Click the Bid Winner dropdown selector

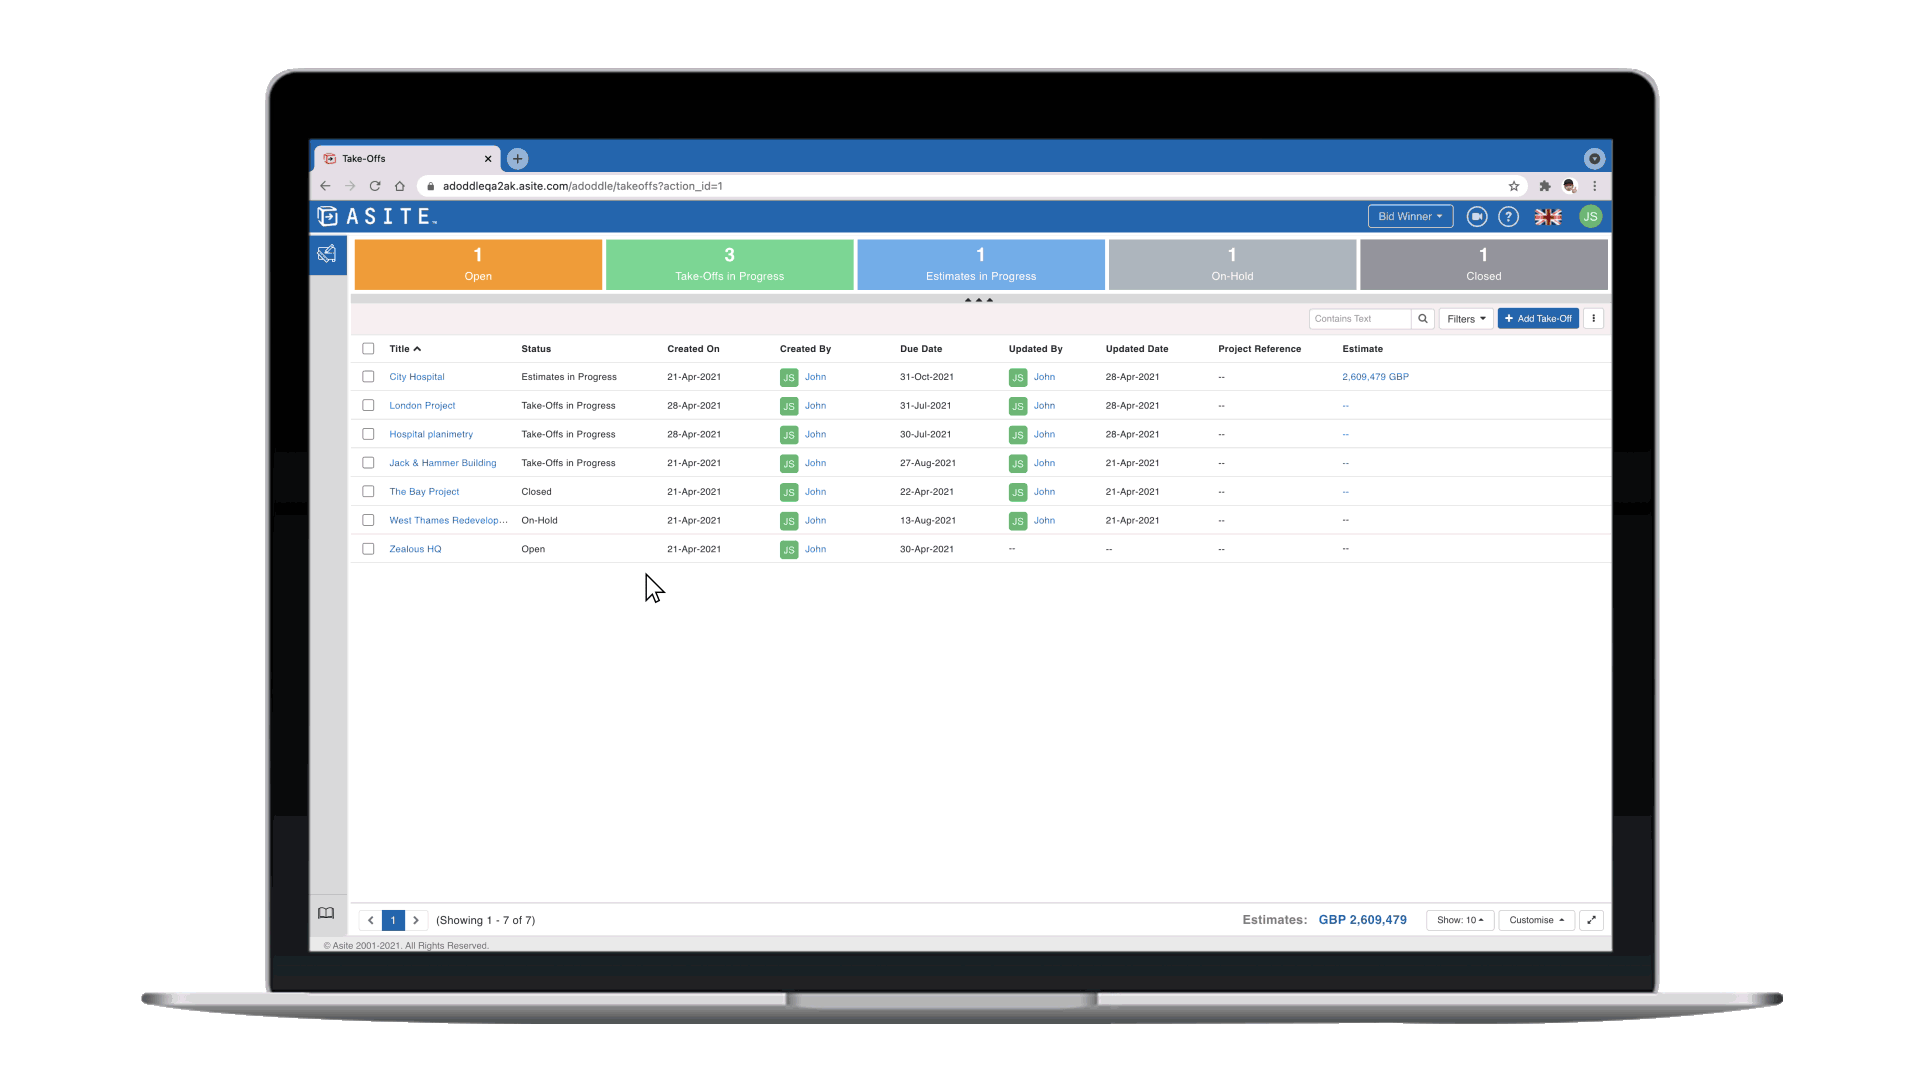[1408, 216]
